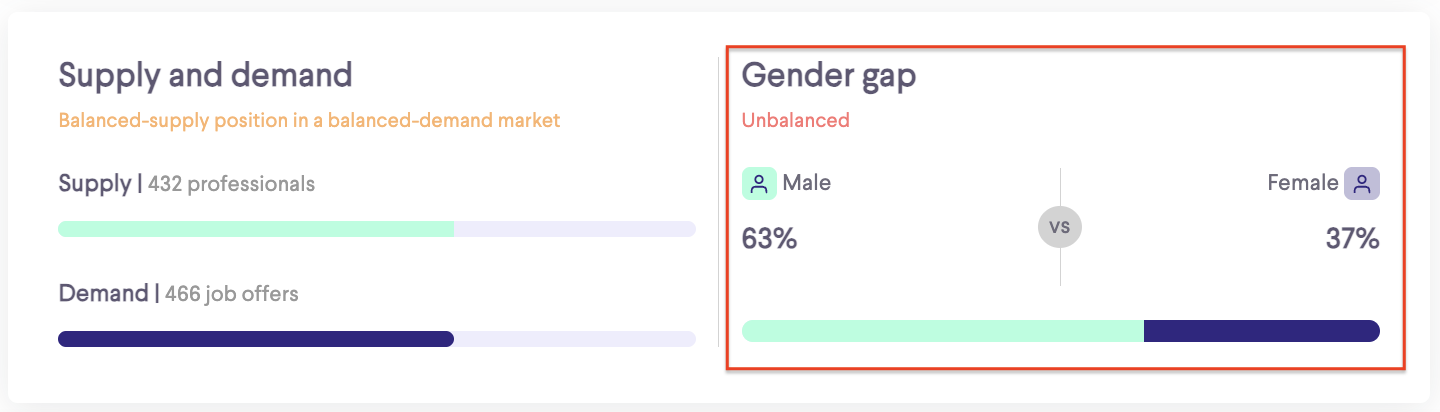This screenshot has width=1440, height=412.
Task: Click the green Male portion of gender bar
Action: point(943,331)
